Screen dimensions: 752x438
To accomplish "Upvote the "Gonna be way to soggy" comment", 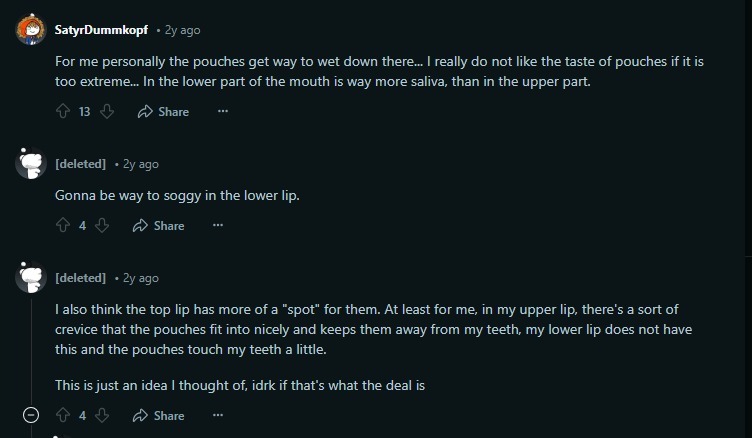I will [63, 226].
